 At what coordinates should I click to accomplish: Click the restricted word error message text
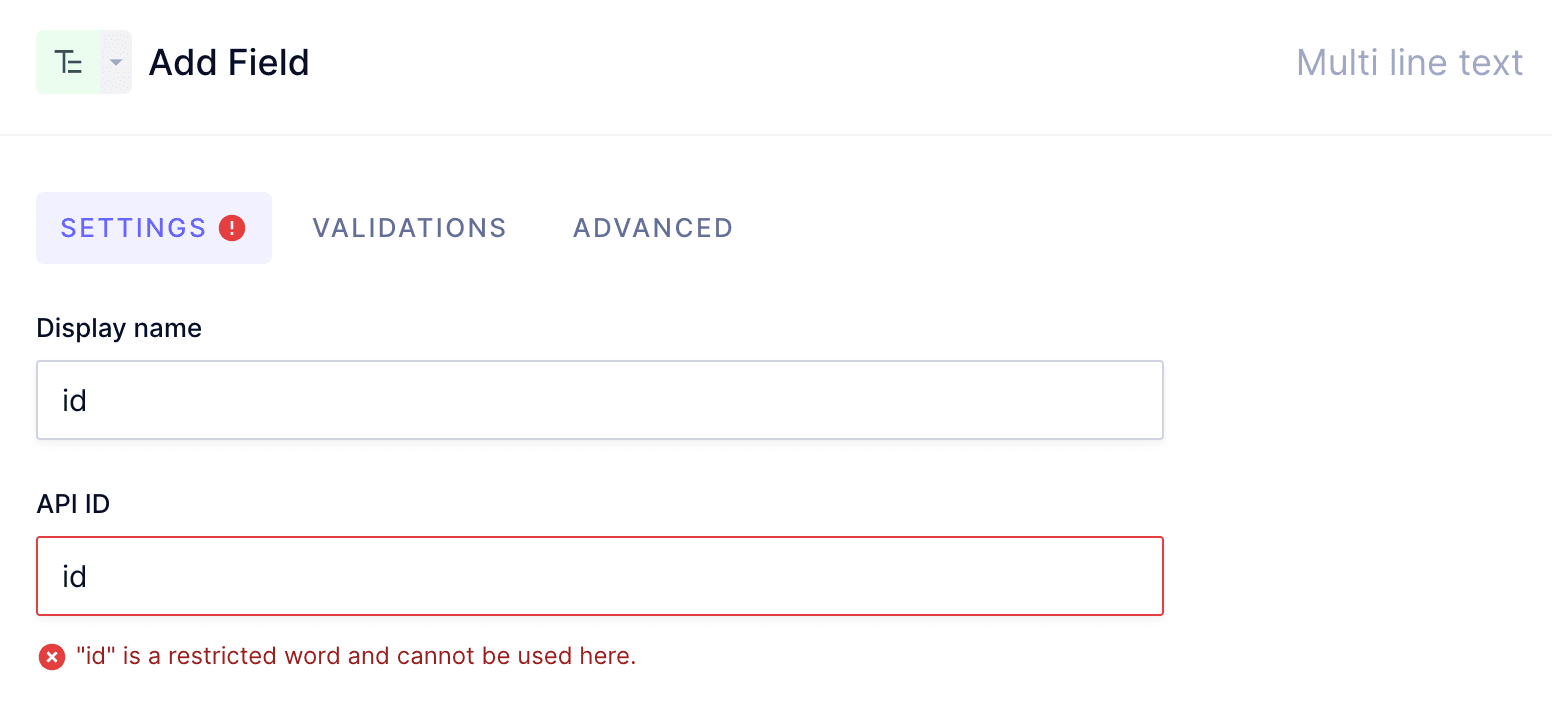355,655
